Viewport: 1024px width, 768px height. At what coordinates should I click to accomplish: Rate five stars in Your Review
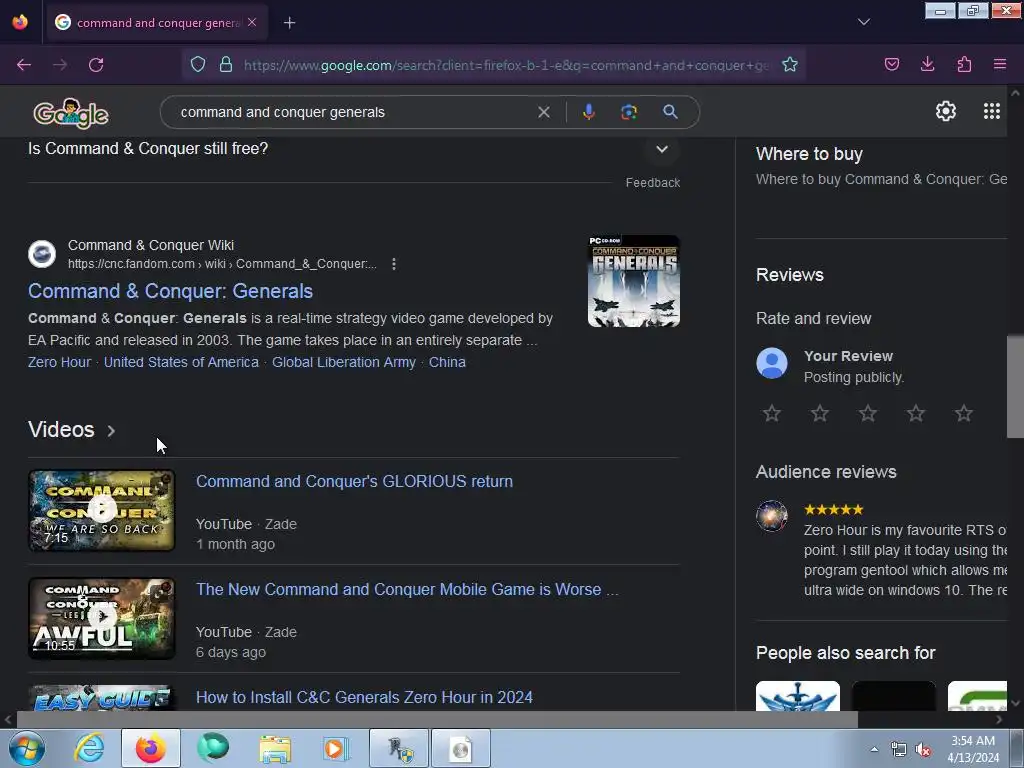964,413
